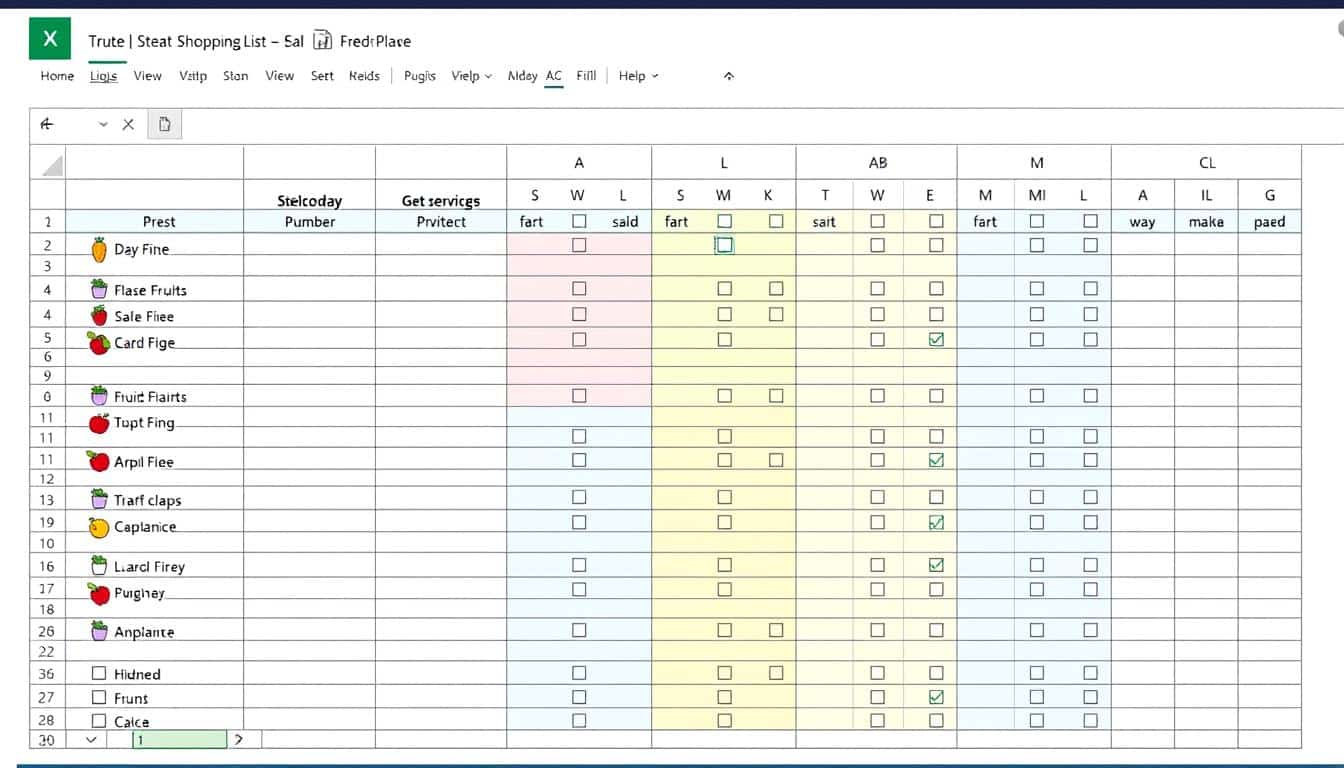
Task: Click the red apple icon beside Sale Fliee
Action: (x=99, y=316)
